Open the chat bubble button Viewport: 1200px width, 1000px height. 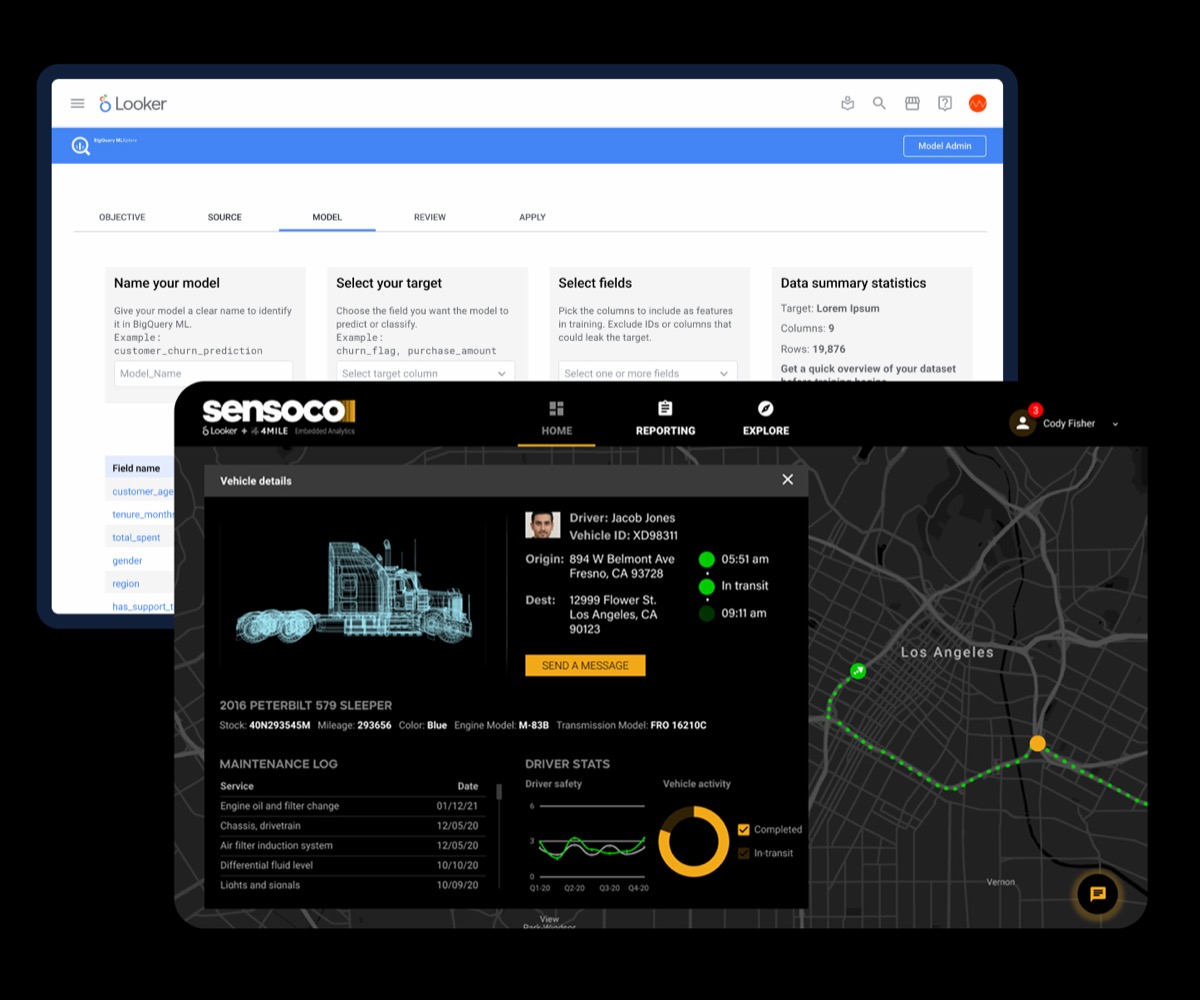point(1097,894)
